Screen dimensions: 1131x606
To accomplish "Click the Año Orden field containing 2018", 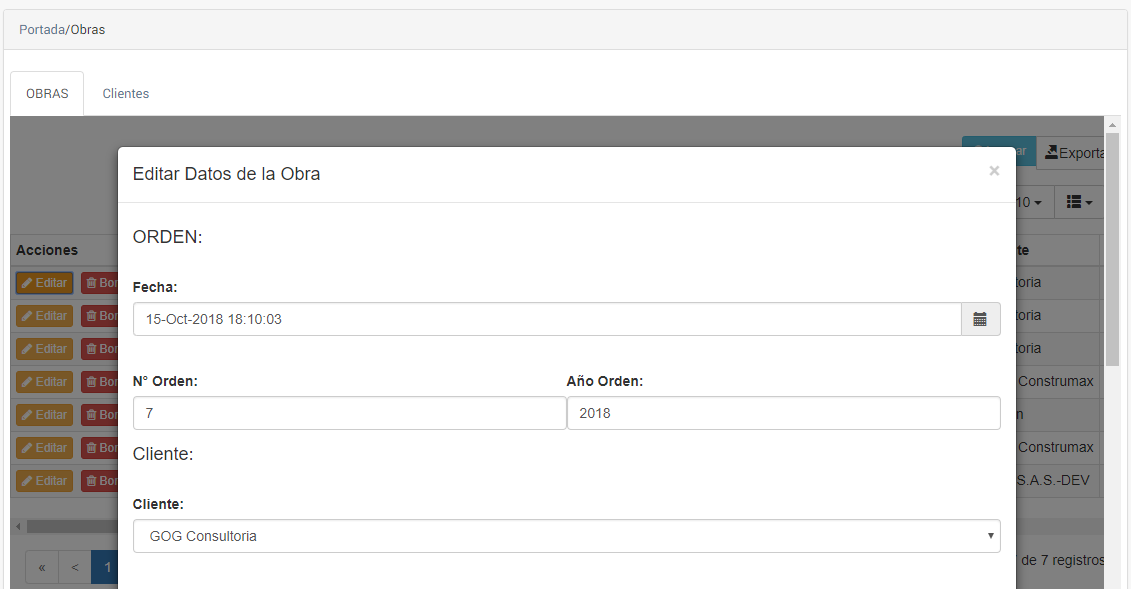I will coord(783,413).
